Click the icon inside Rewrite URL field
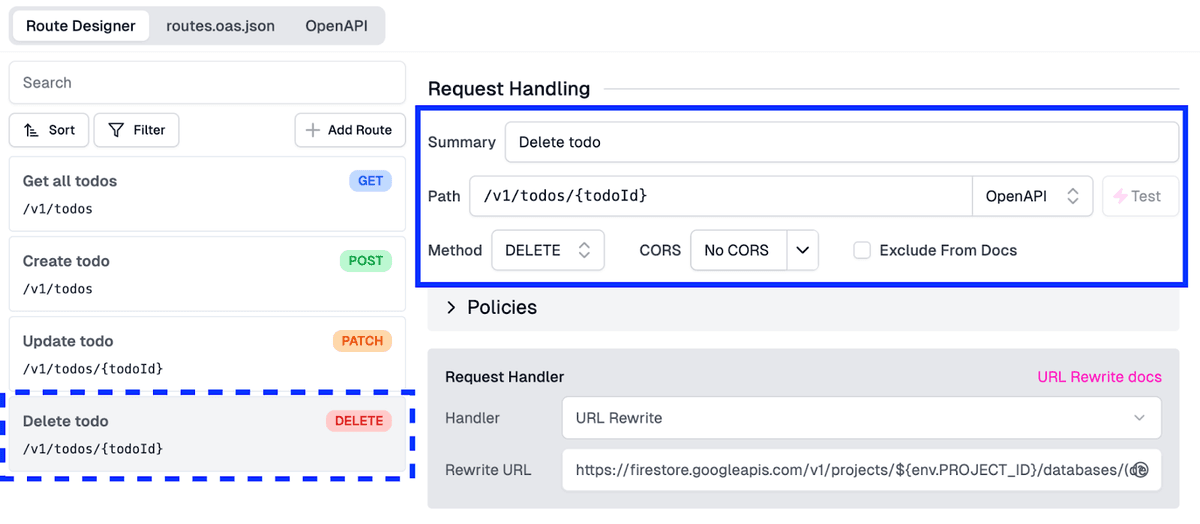Viewport: 1200px width, 524px height. click(1139, 470)
